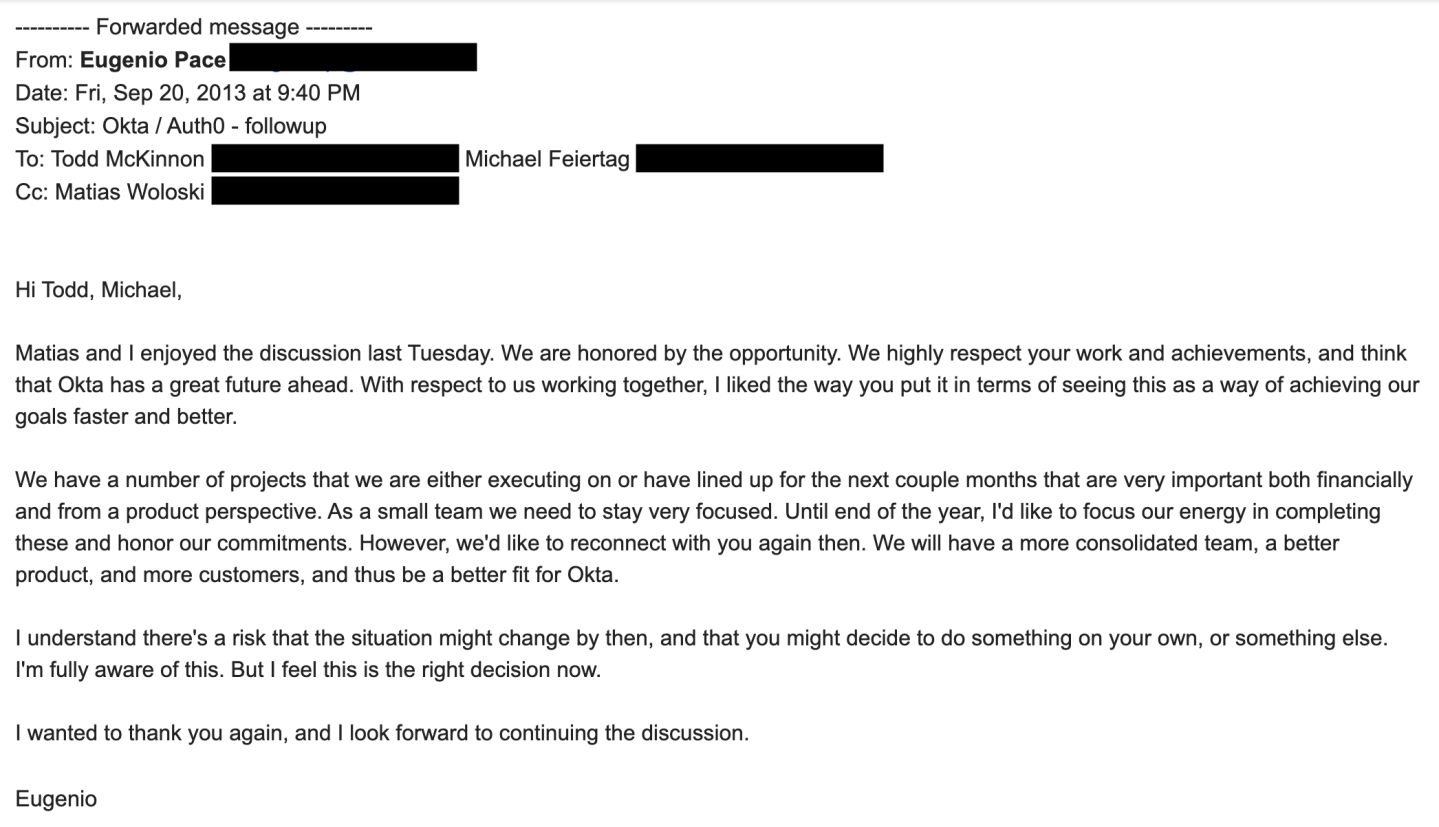Viewport: 1439px width, 827px height.
Task: Click paragraph starting Matias and I enjoyed
Action: (x=700, y=385)
